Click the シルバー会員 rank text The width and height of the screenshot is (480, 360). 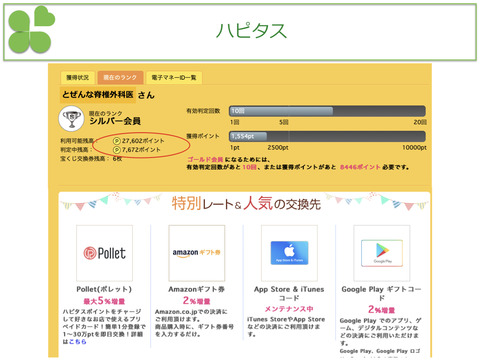coord(115,121)
